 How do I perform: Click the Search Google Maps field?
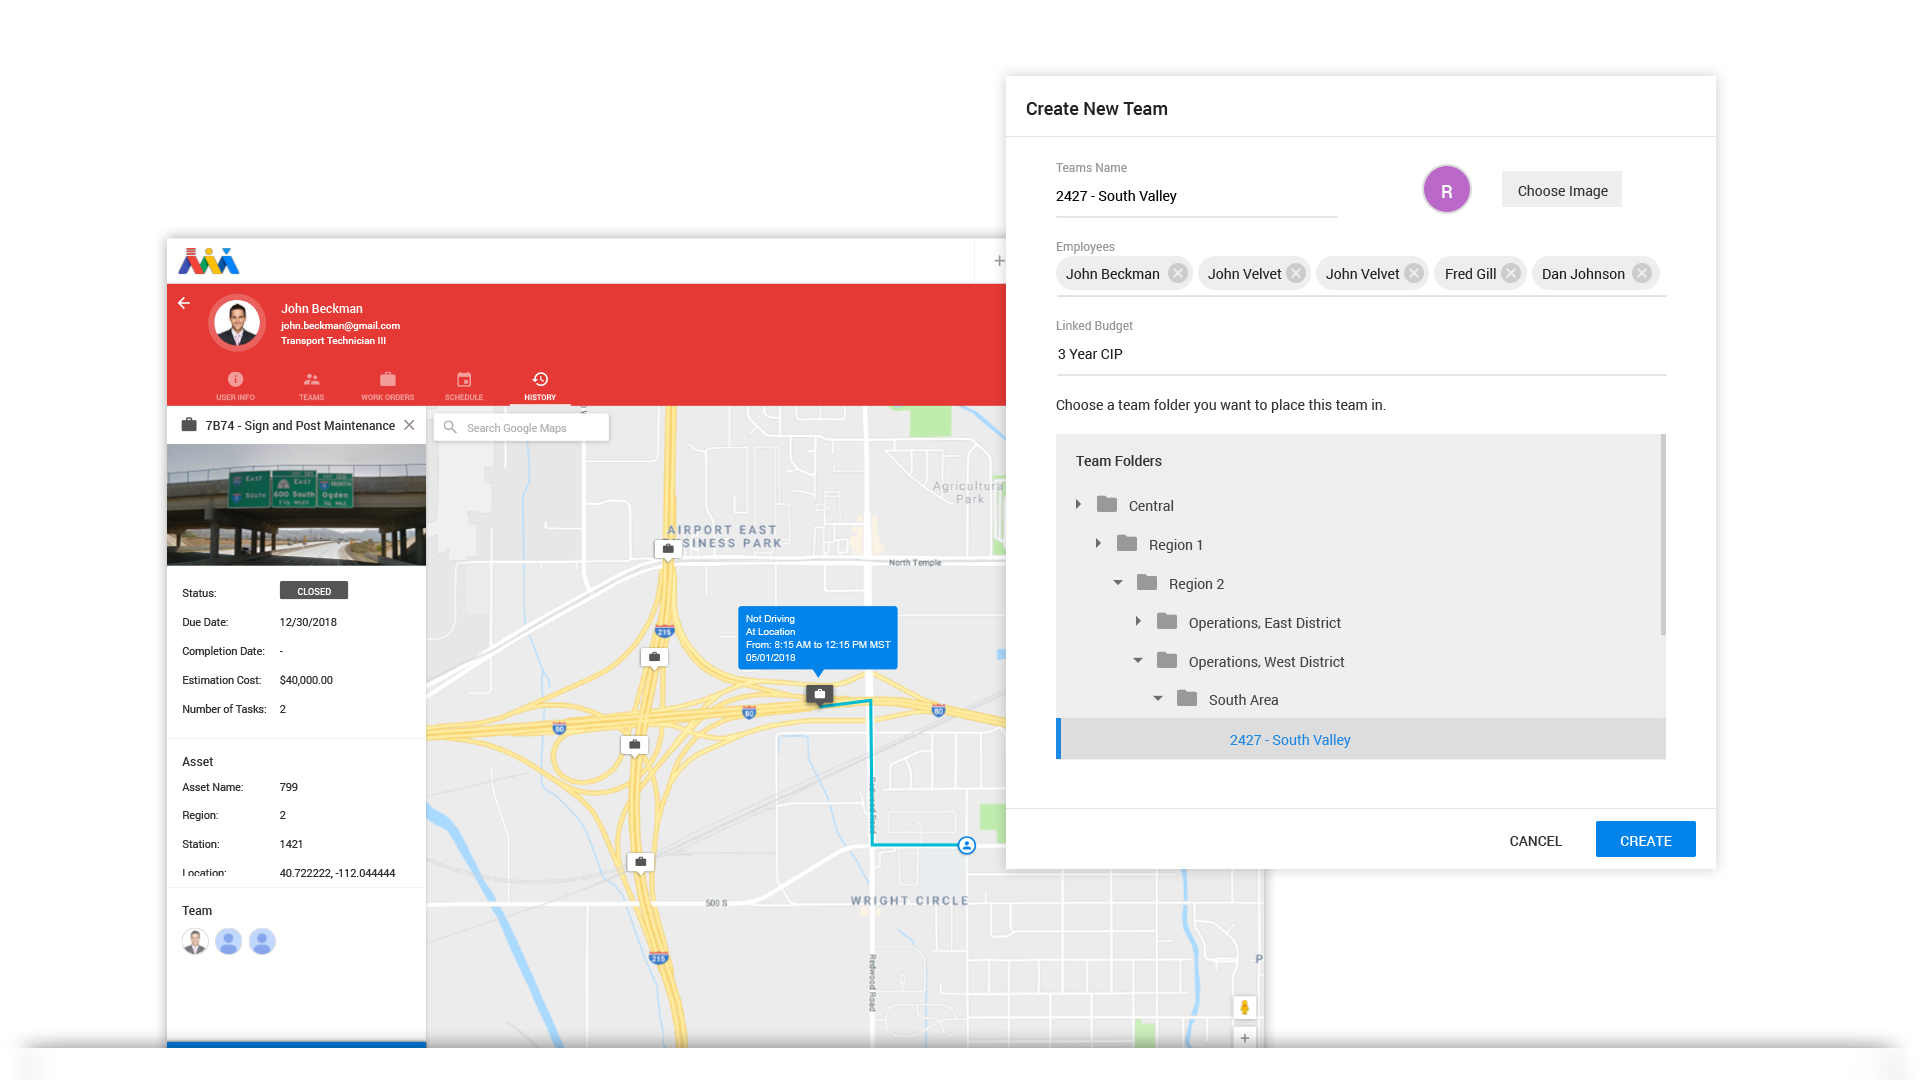(521, 428)
